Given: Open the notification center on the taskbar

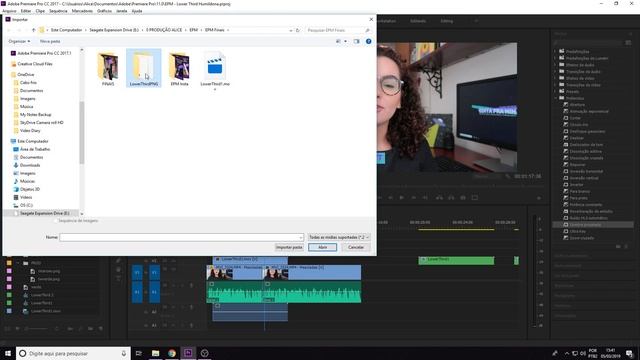Looking at the screenshot, I should click(x=629, y=353).
